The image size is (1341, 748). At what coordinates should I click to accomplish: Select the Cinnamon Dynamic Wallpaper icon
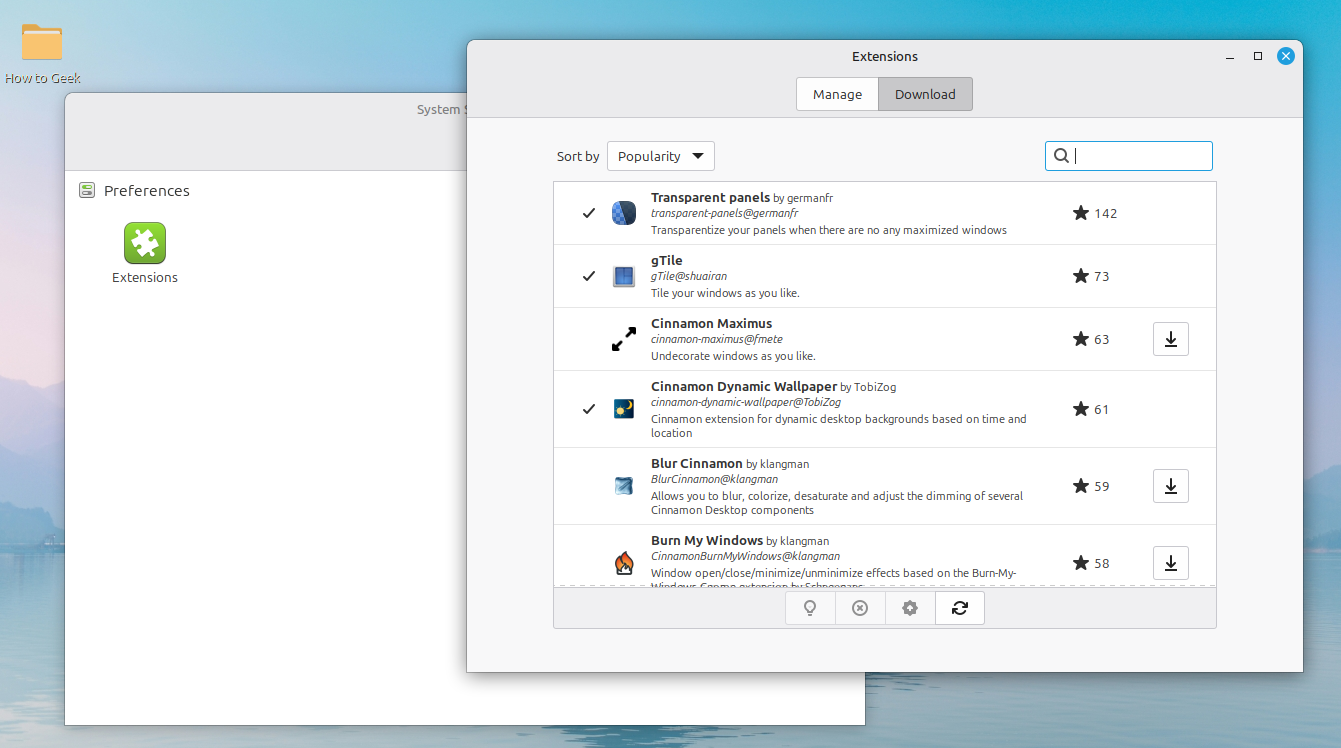pyautogui.click(x=624, y=409)
